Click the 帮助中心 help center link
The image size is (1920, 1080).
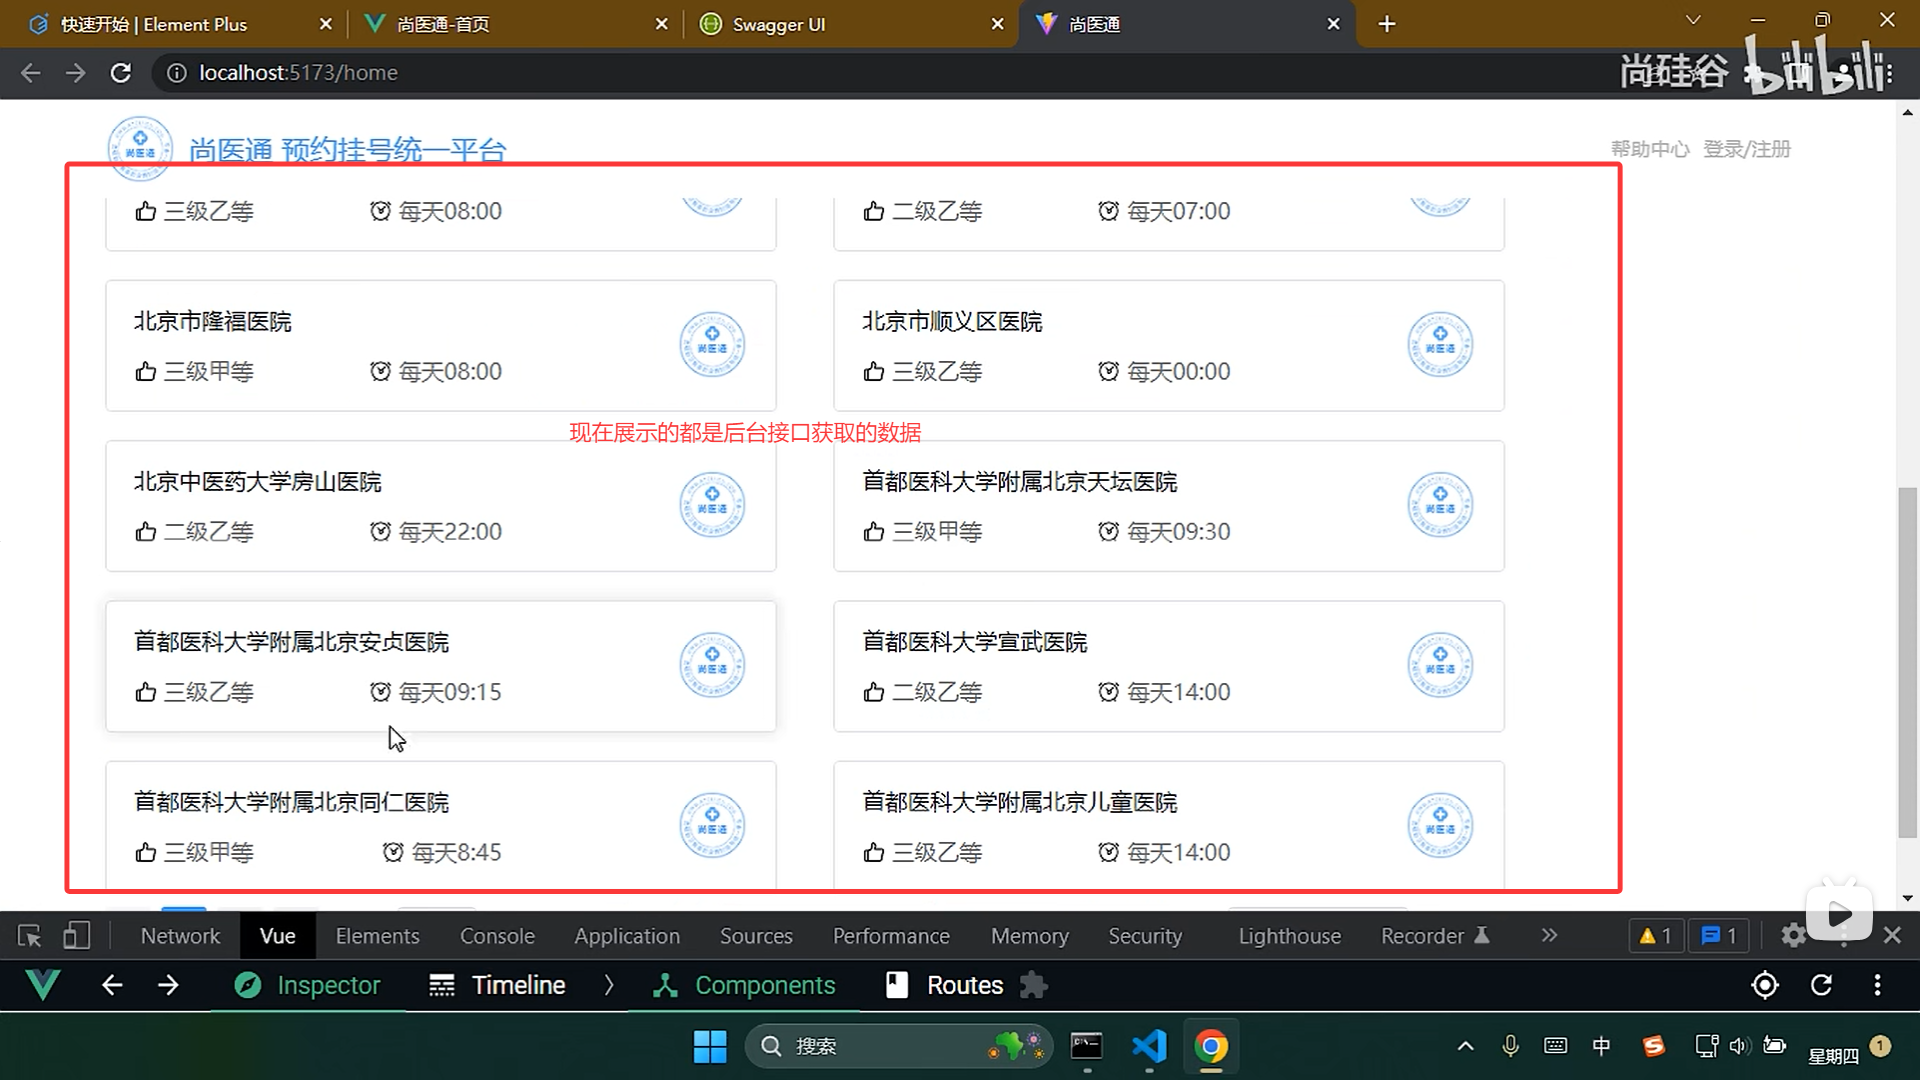click(1650, 148)
